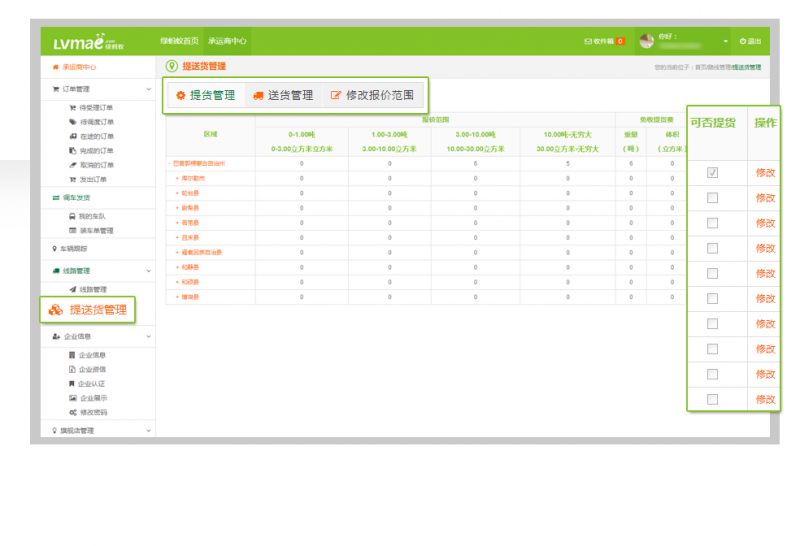
Task: Click the 焉耆回族自治县 region name
Action: pyautogui.click(x=202, y=253)
